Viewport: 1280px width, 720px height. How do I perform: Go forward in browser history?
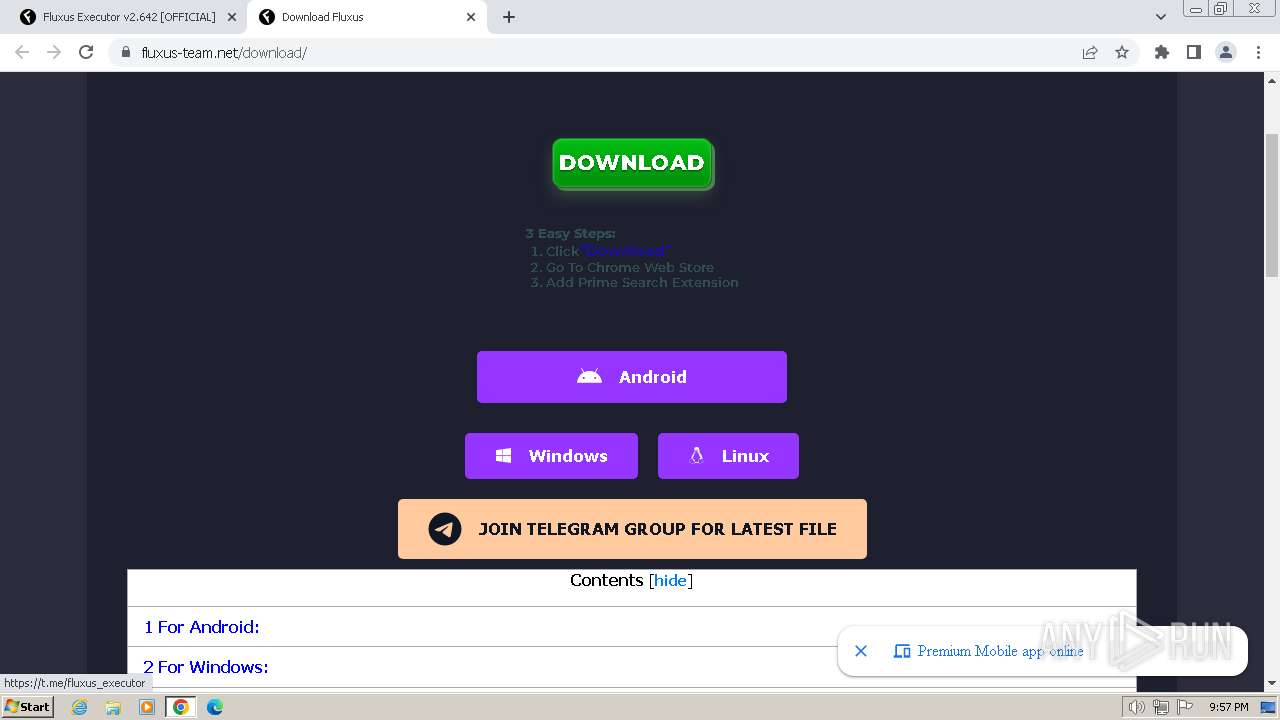(54, 52)
